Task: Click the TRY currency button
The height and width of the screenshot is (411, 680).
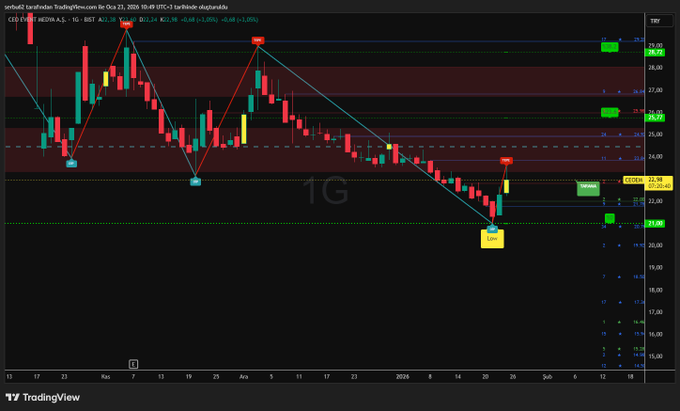Action: point(660,21)
